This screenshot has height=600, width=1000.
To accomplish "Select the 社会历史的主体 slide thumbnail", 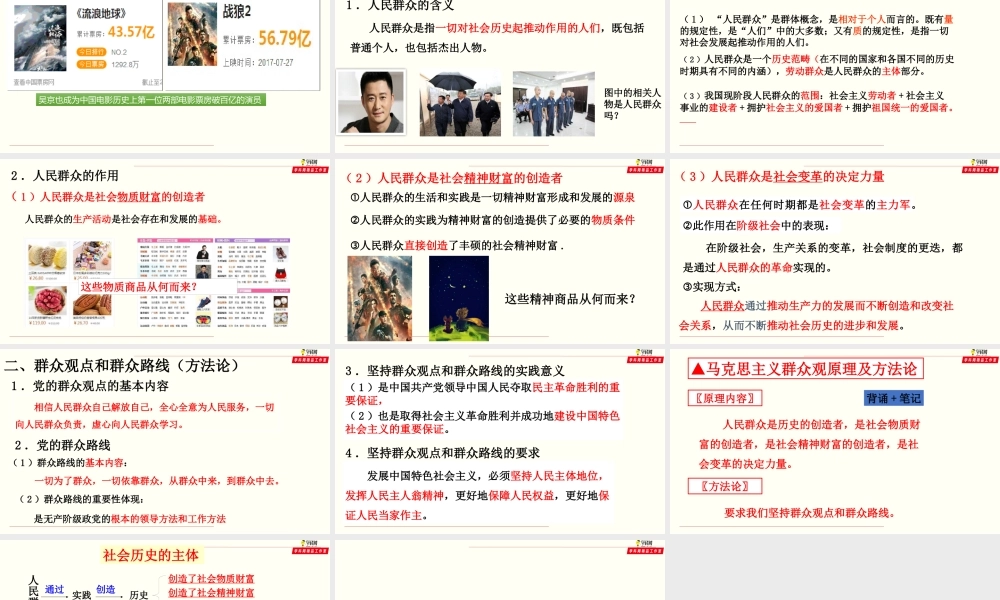I will click(165, 570).
